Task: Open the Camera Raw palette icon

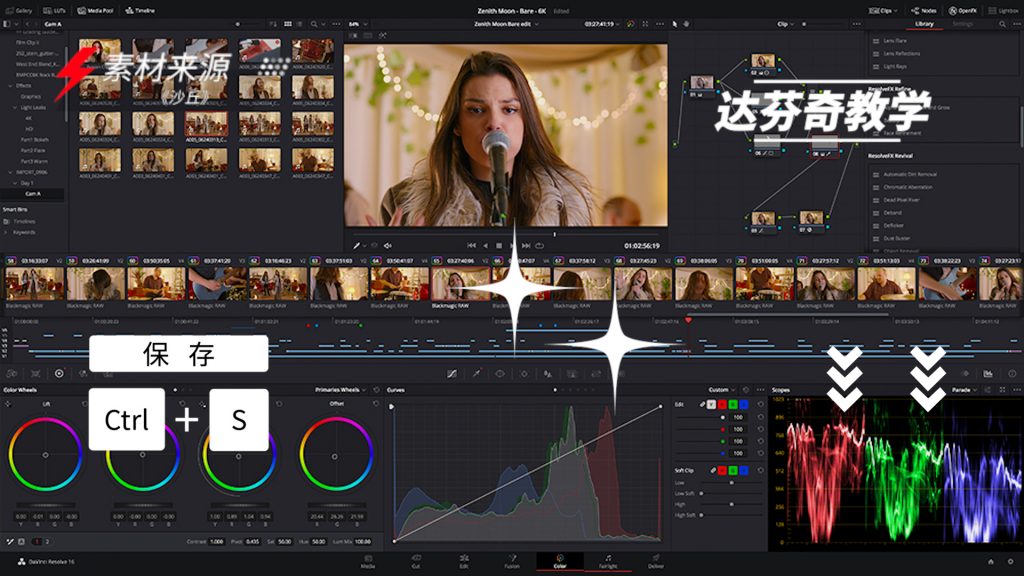Action: coord(12,374)
